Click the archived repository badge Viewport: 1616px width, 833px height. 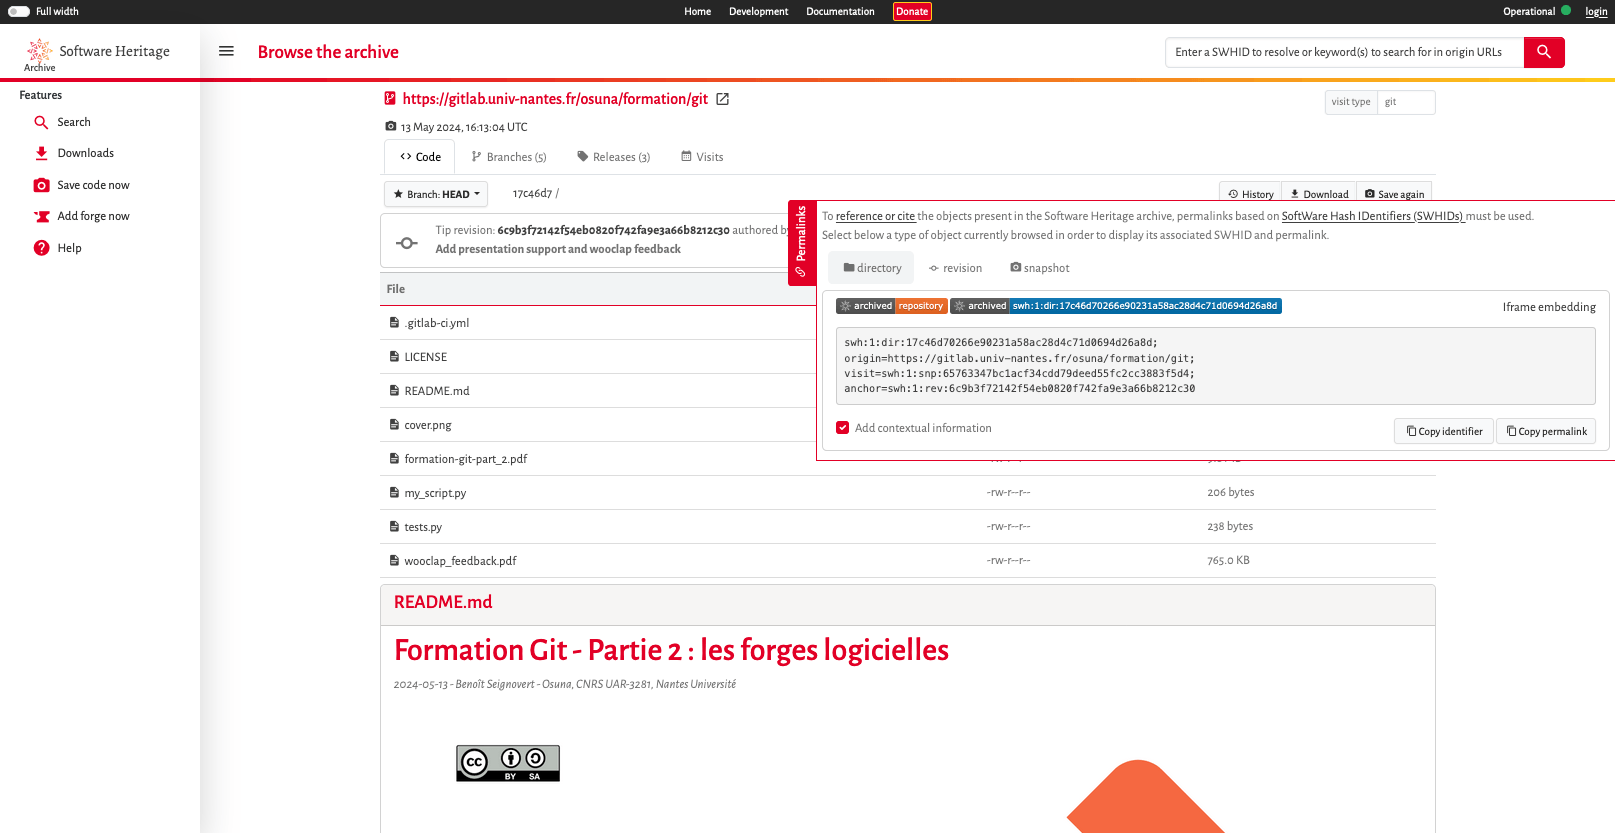coord(891,306)
